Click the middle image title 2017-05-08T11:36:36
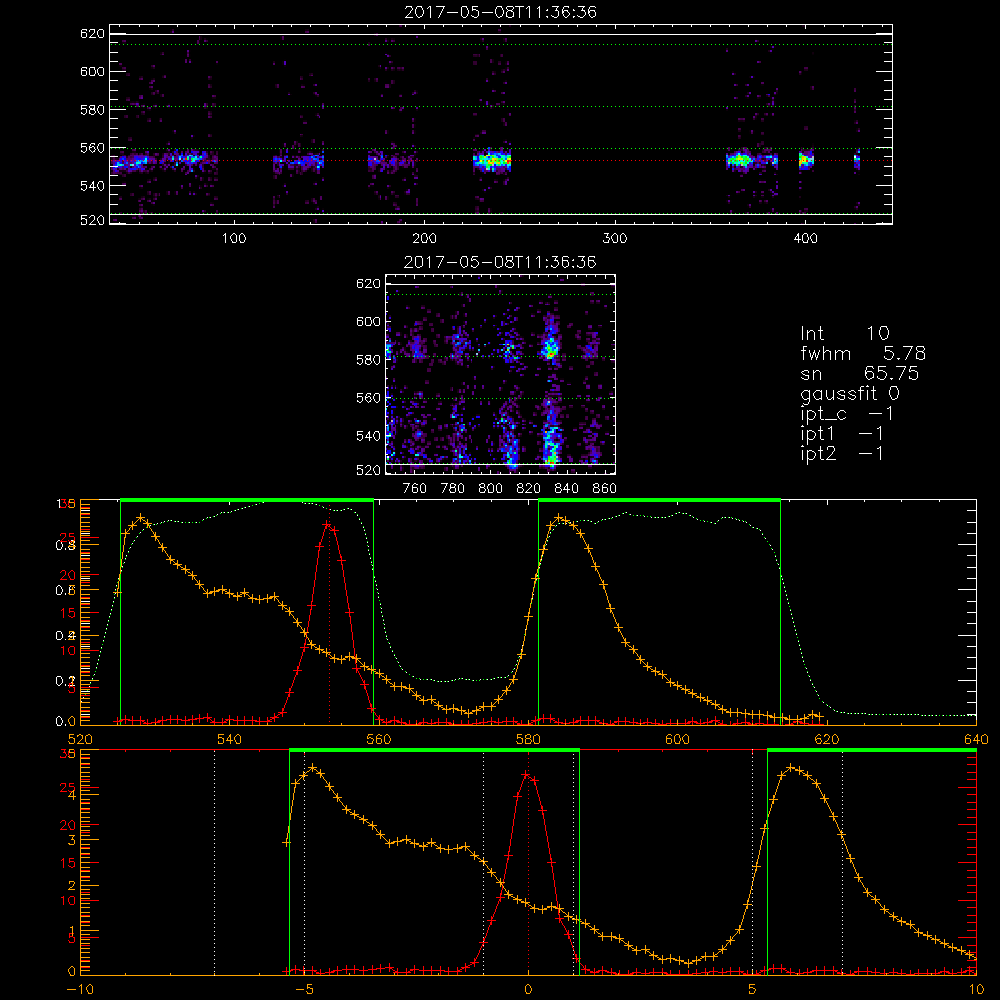1000x1000 pixels. pos(500,262)
